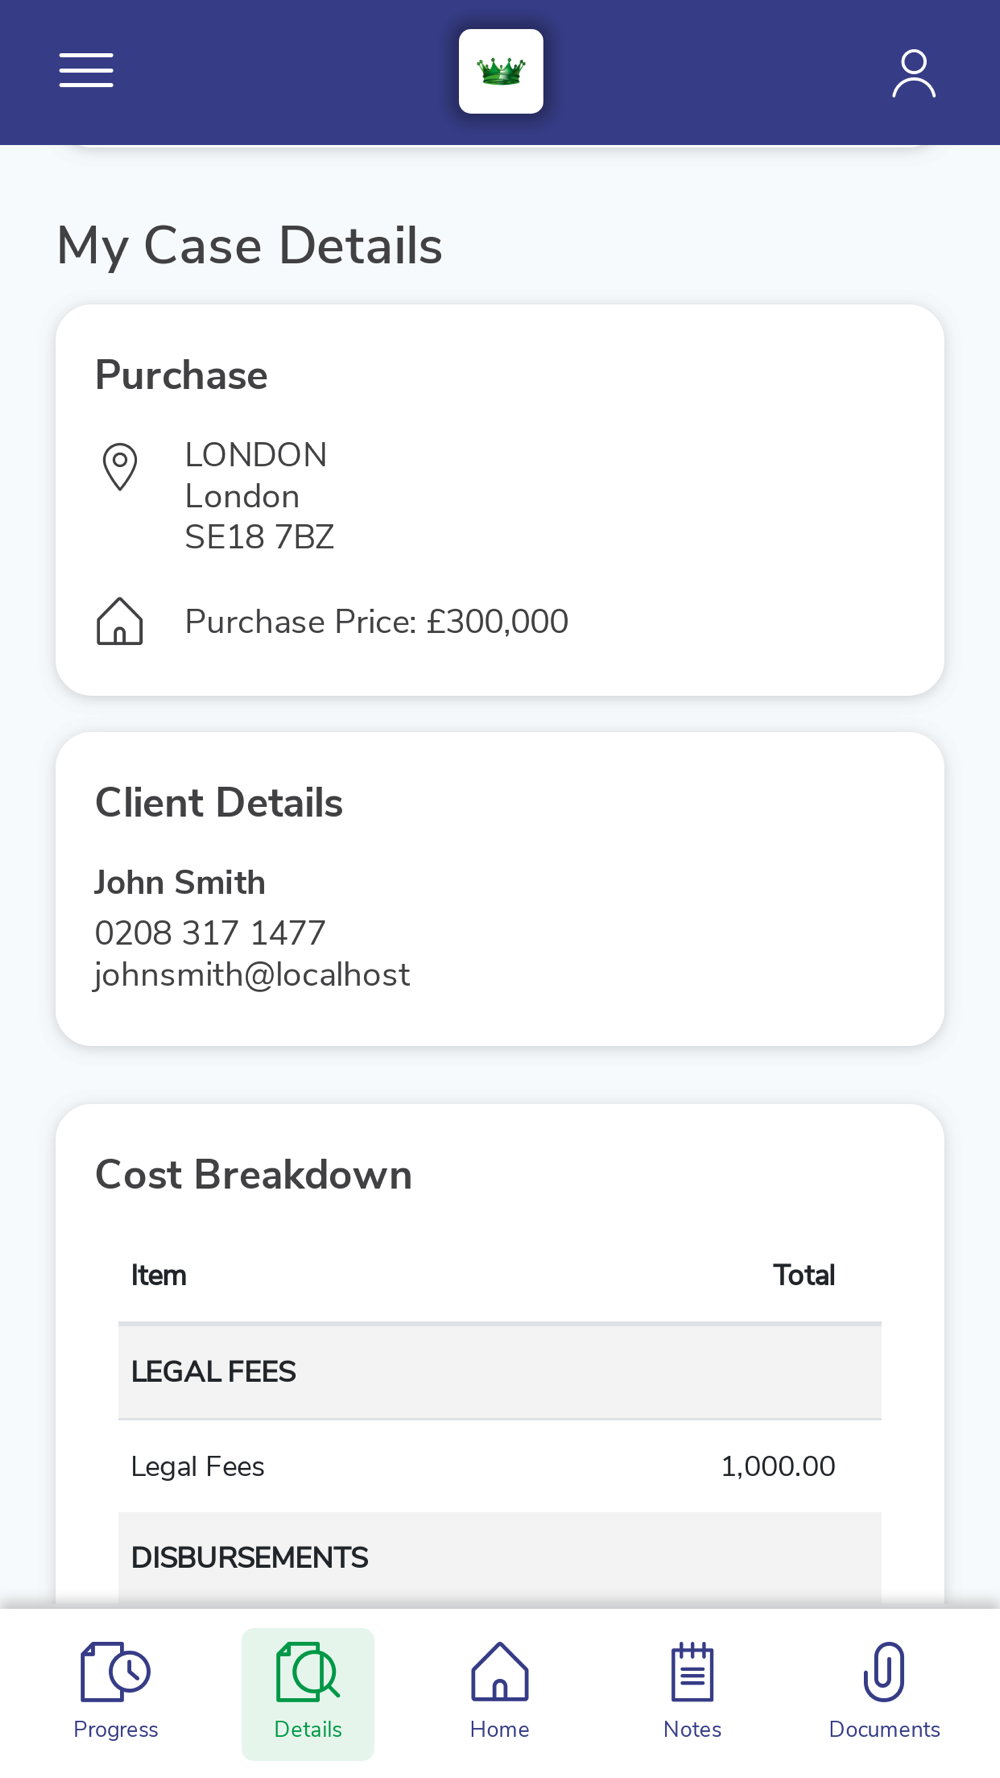This screenshot has width=1000, height=1778.
Task: Tap the johnsmith@localhost email address
Action: [252, 975]
